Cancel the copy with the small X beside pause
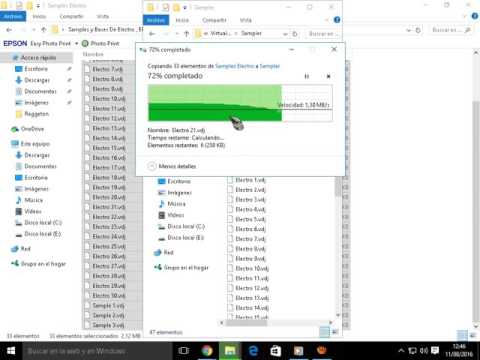The height and width of the screenshot is (360, 480). [328, 76]
